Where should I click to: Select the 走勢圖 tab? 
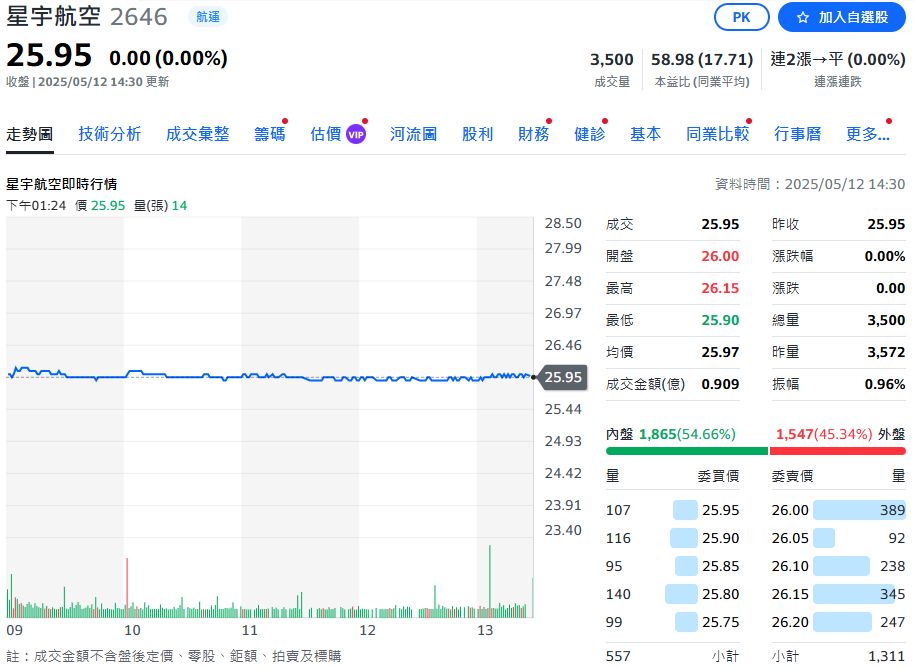tap(30, 134)
